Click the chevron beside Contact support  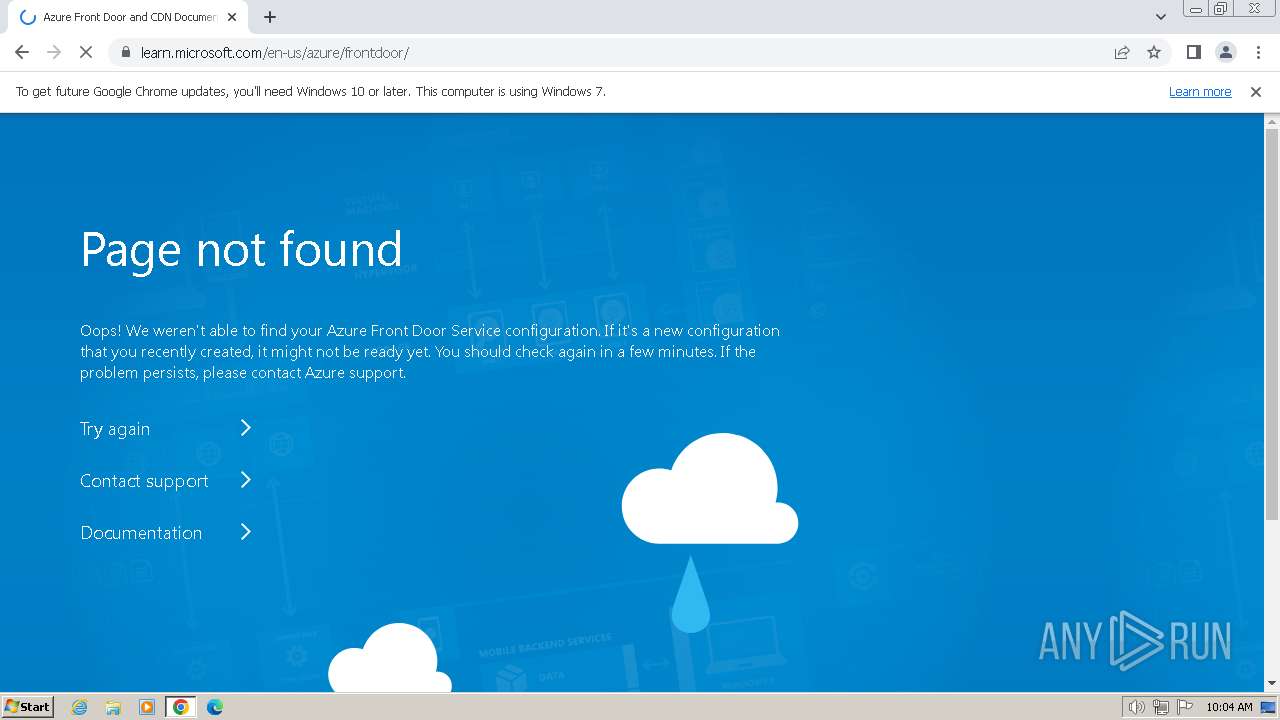coord(245,480)
